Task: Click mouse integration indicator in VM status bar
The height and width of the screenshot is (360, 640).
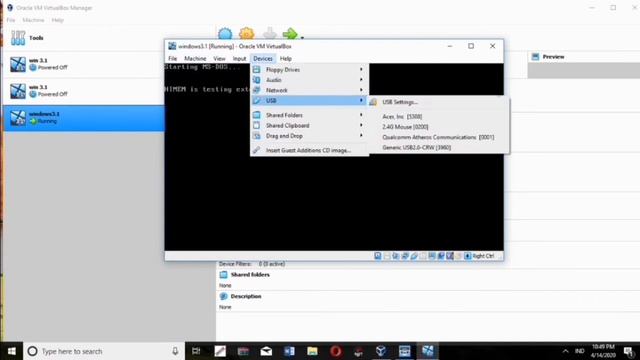Action: tap(459, 256)
